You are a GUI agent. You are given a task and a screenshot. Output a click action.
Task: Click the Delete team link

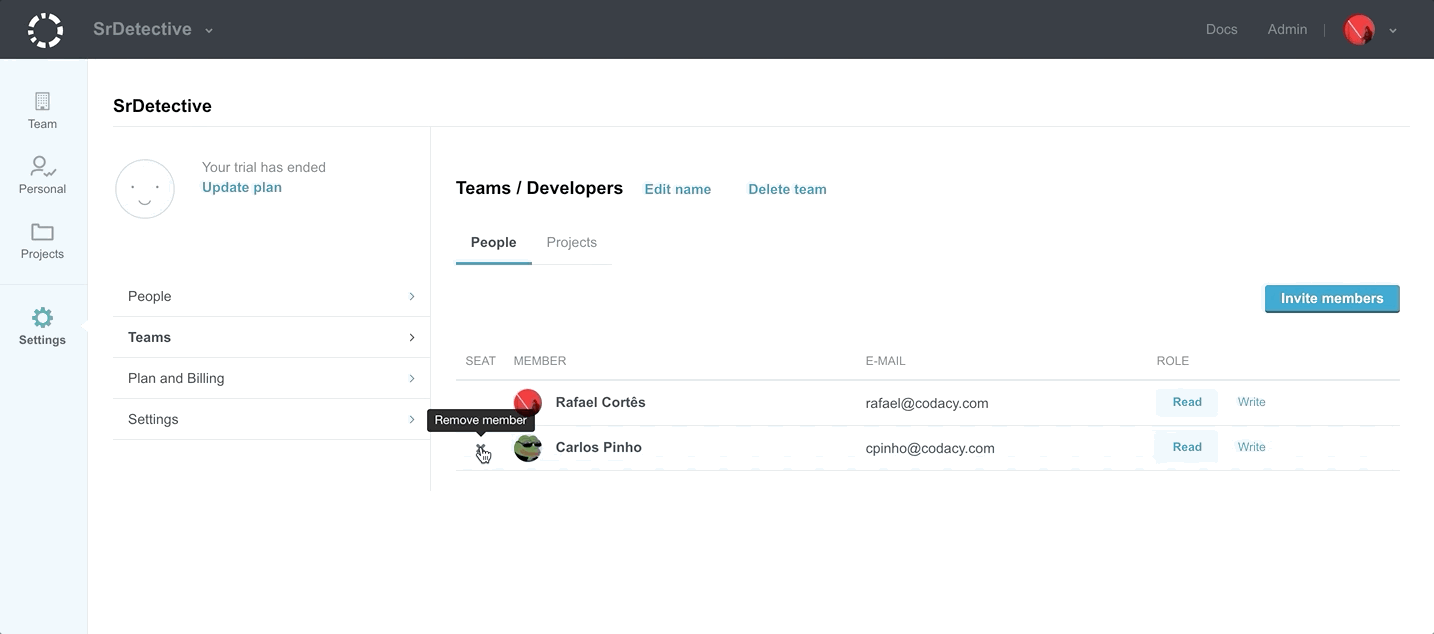click(787, 189)
